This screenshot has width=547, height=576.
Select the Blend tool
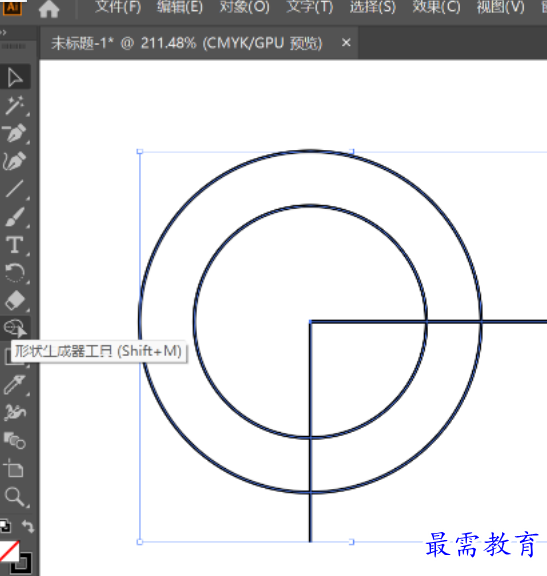pos(15,440)
